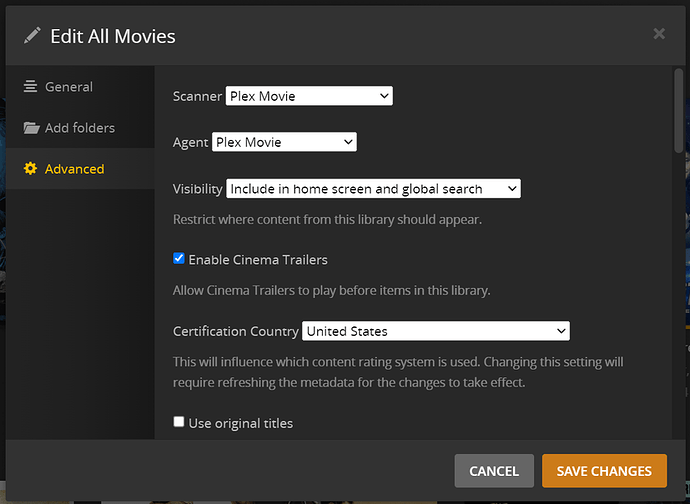Toggle Enable Cinema Trailers checkbox

click(x=179, y=258)
